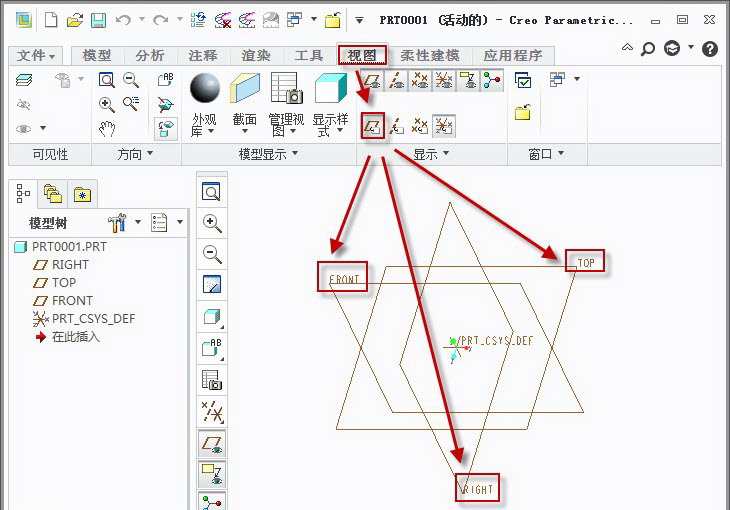Select the Folder Browser navigator tab
Image resolution: width=730 pixels, height=510 pixels.
pos(53,193)
